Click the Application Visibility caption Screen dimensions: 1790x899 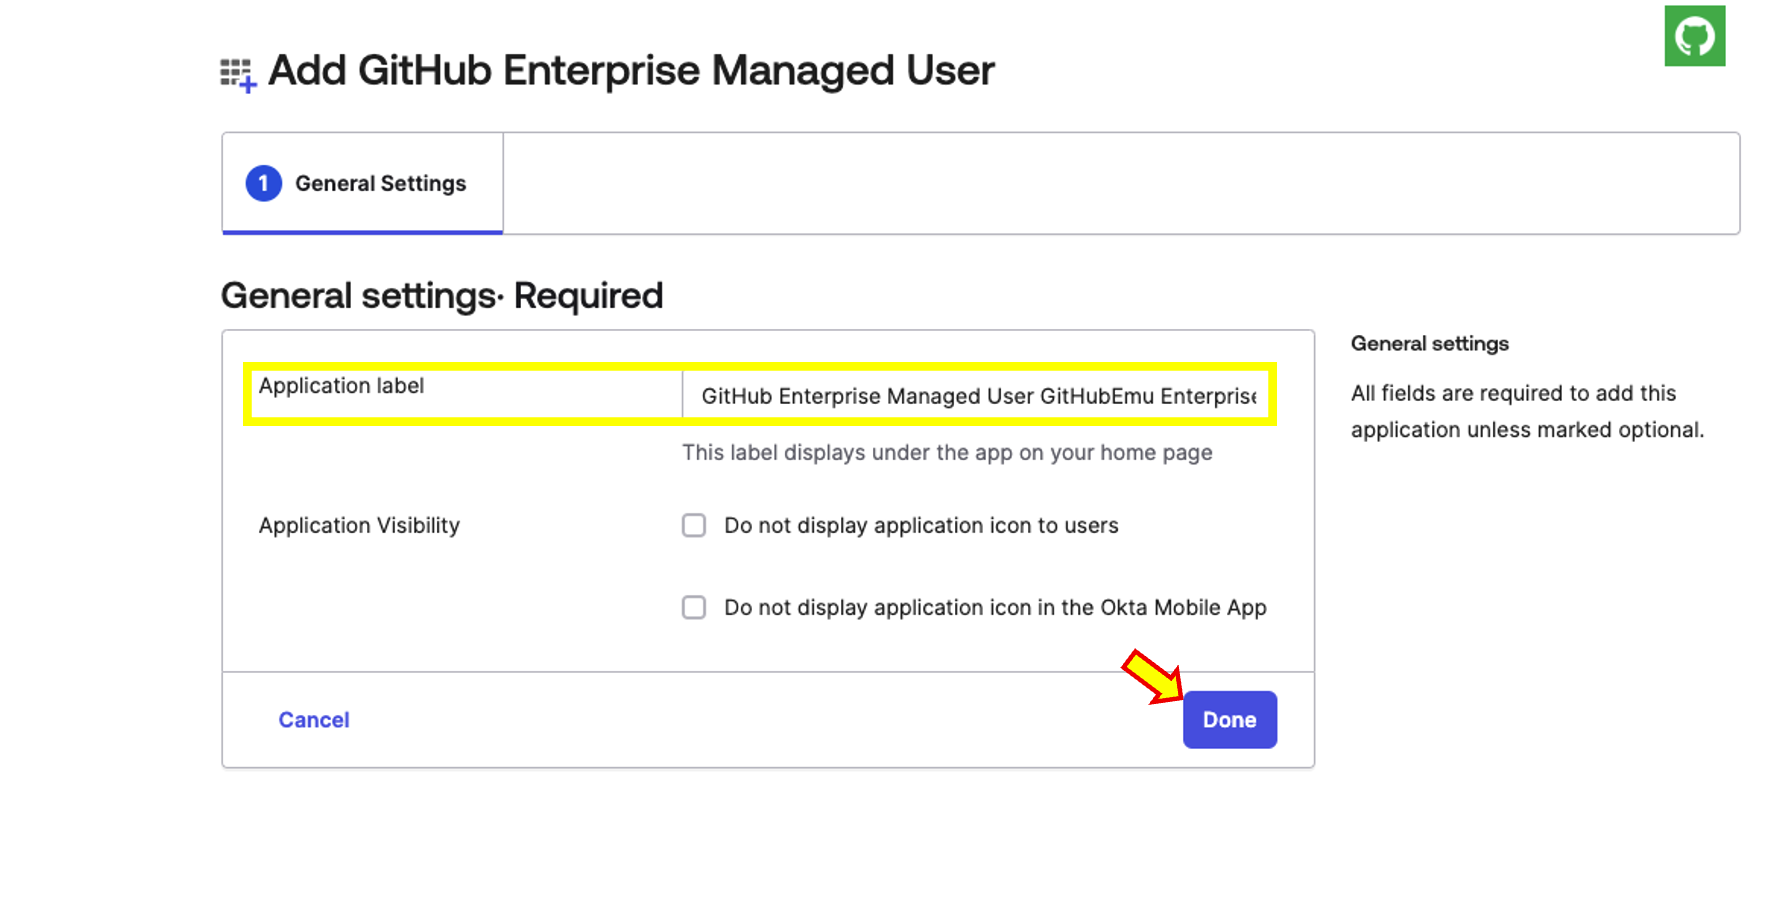pos(359,525)
